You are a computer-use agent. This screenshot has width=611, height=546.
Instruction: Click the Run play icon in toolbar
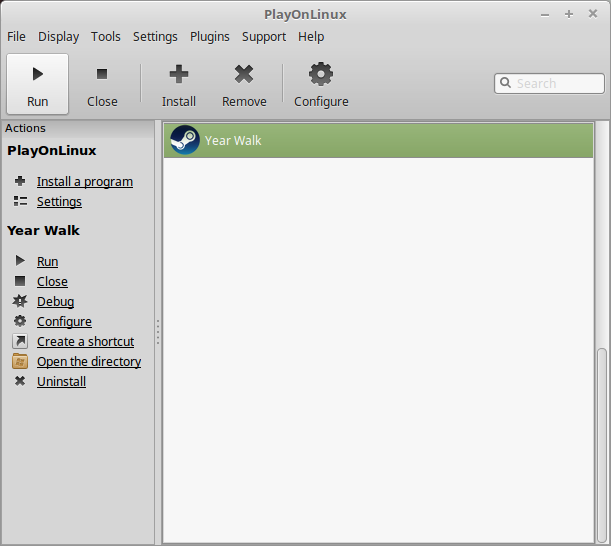38,74
